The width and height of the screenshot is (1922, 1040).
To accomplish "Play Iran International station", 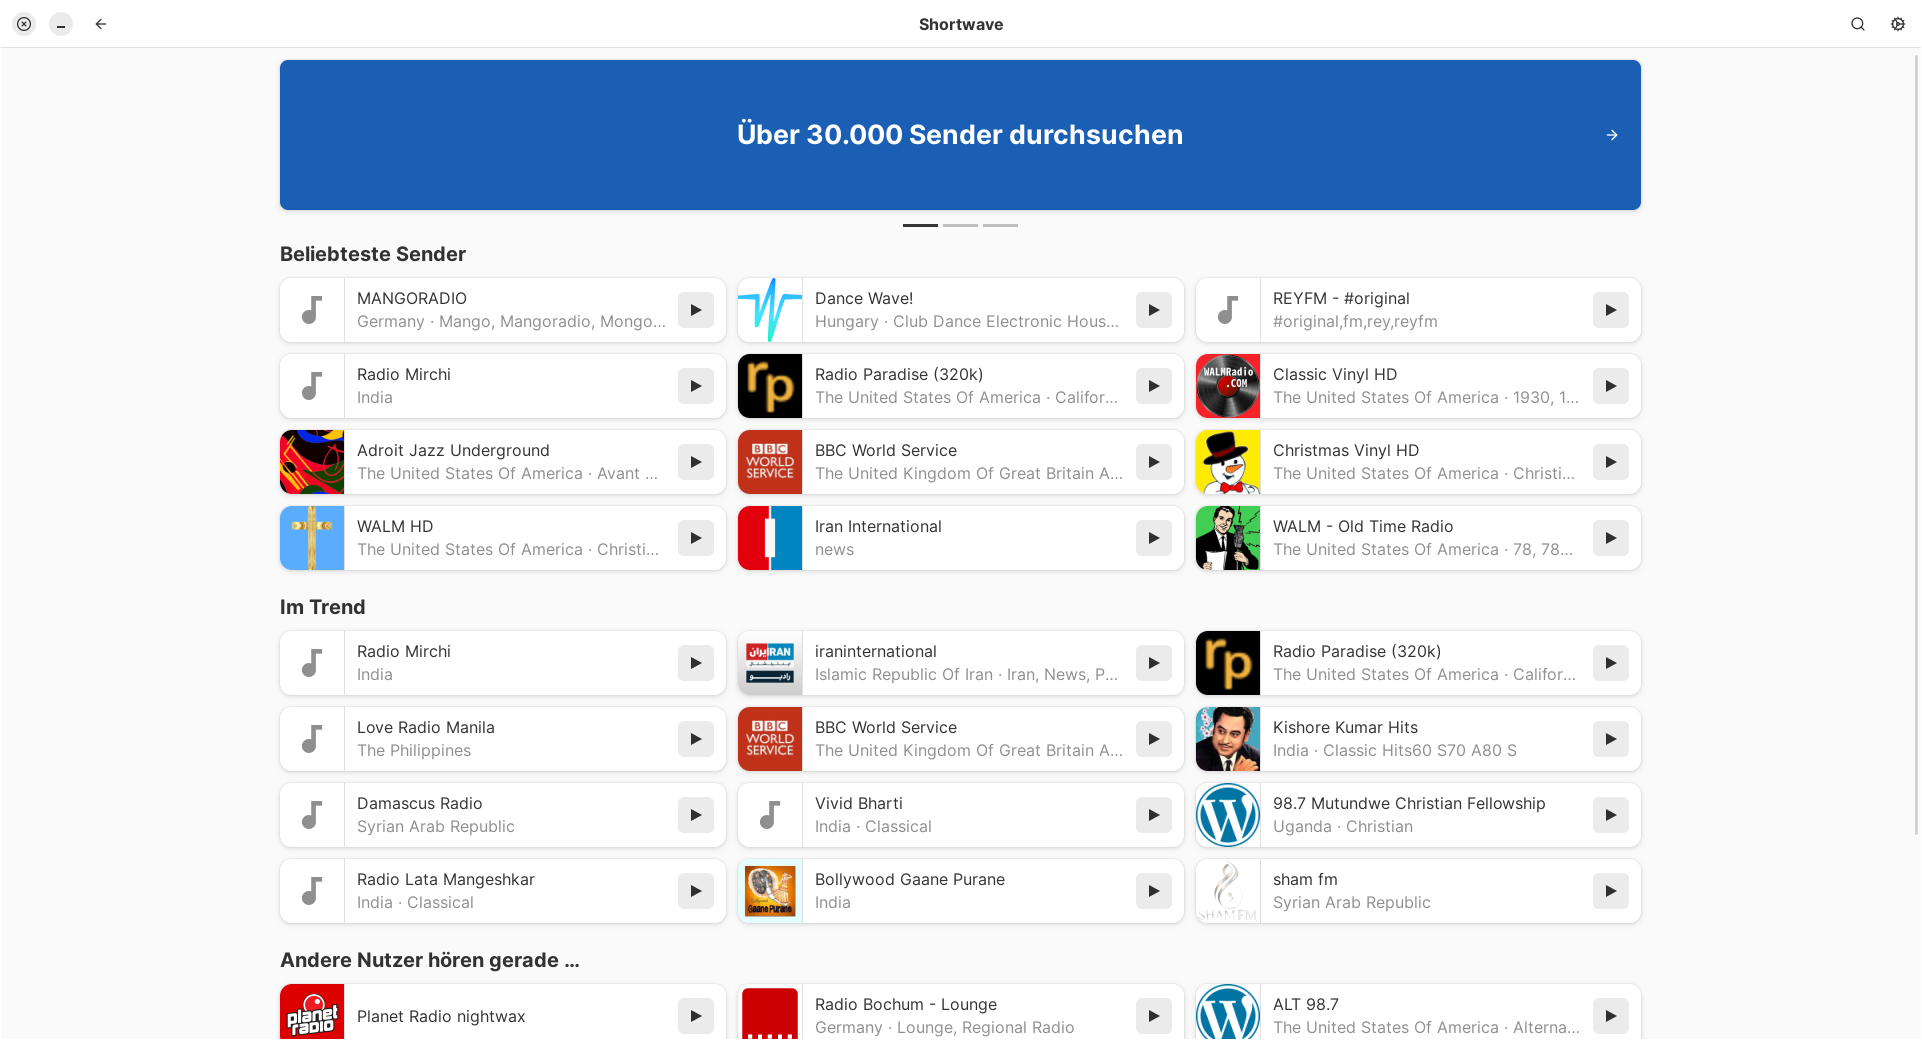I will pos(1154,538).
